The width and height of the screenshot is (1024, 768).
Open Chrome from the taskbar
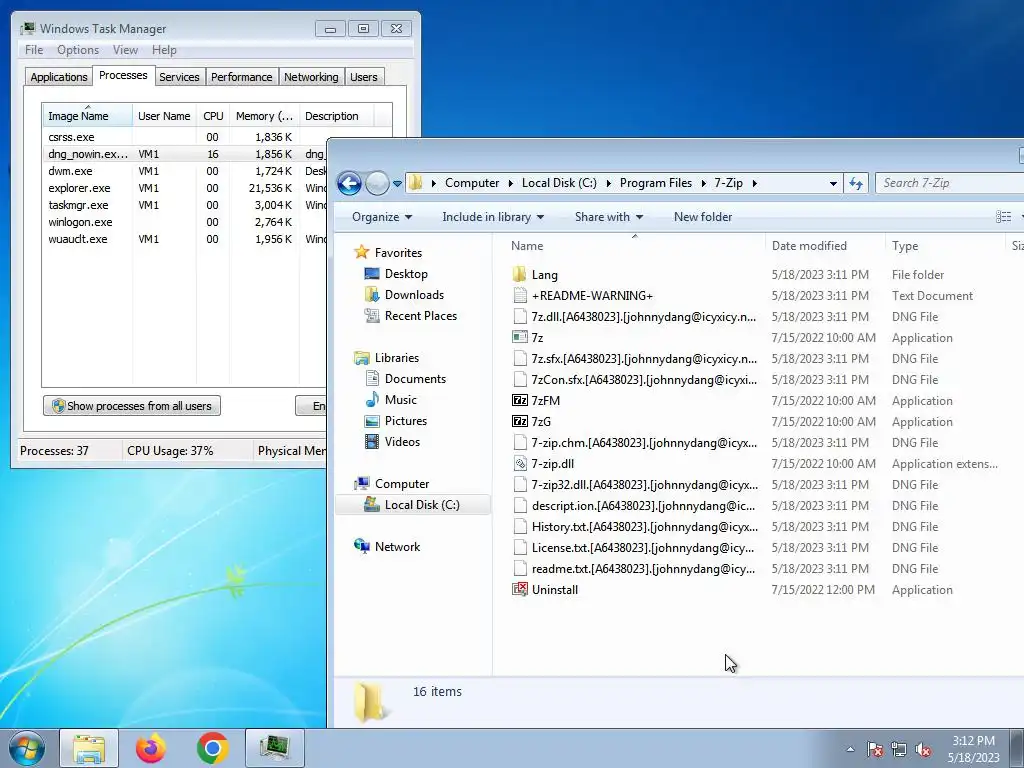[x=212, y=748]
